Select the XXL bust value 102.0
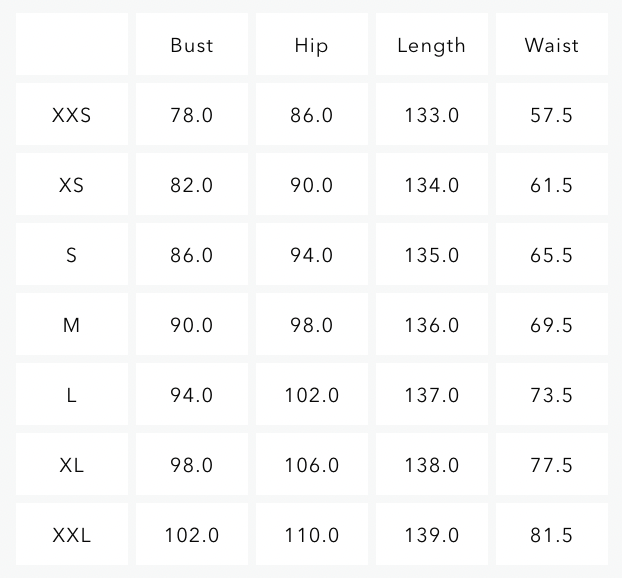 pyautogui.click(x=192, y=535)
